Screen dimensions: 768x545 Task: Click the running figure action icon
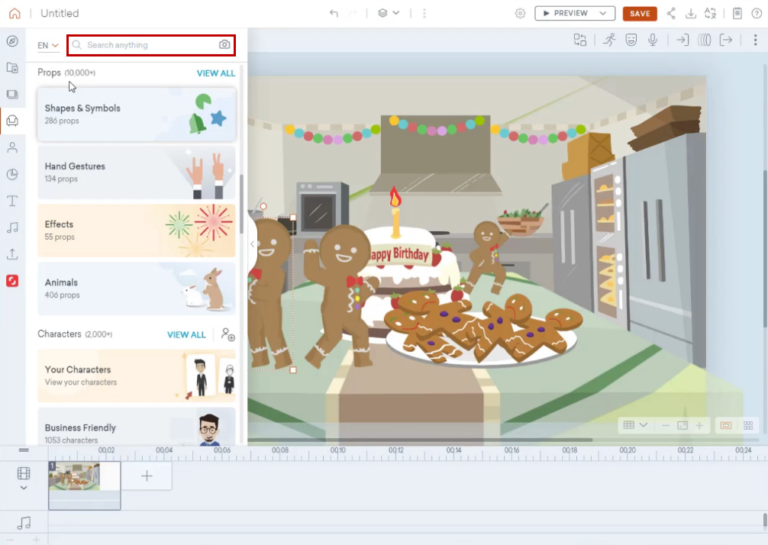[x=609, y=40]
